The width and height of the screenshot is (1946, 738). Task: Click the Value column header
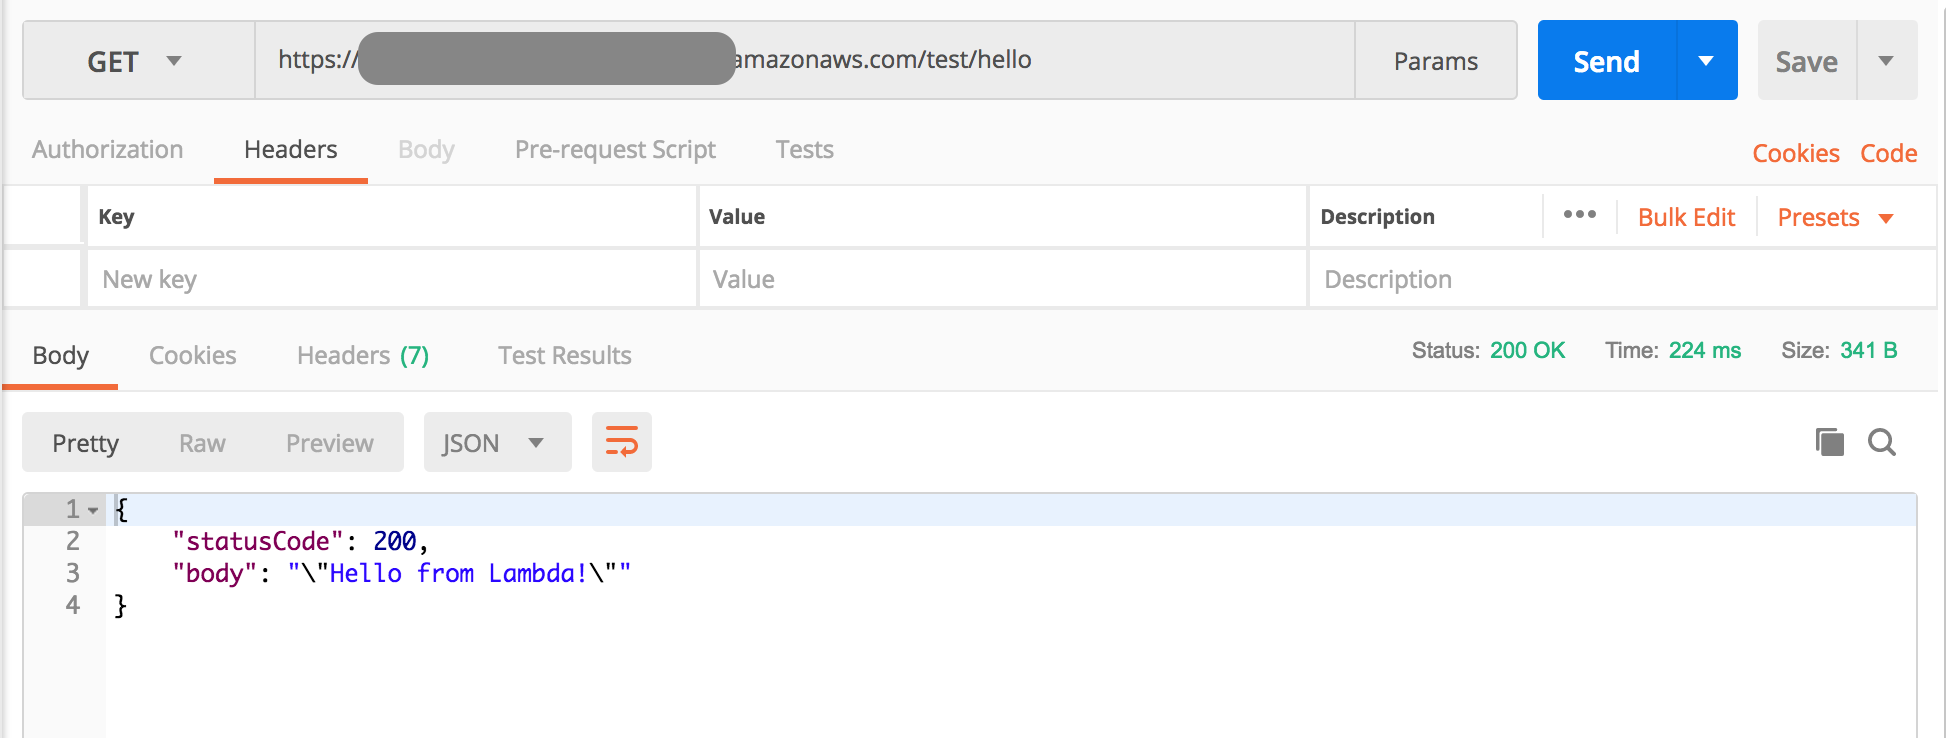737,216
